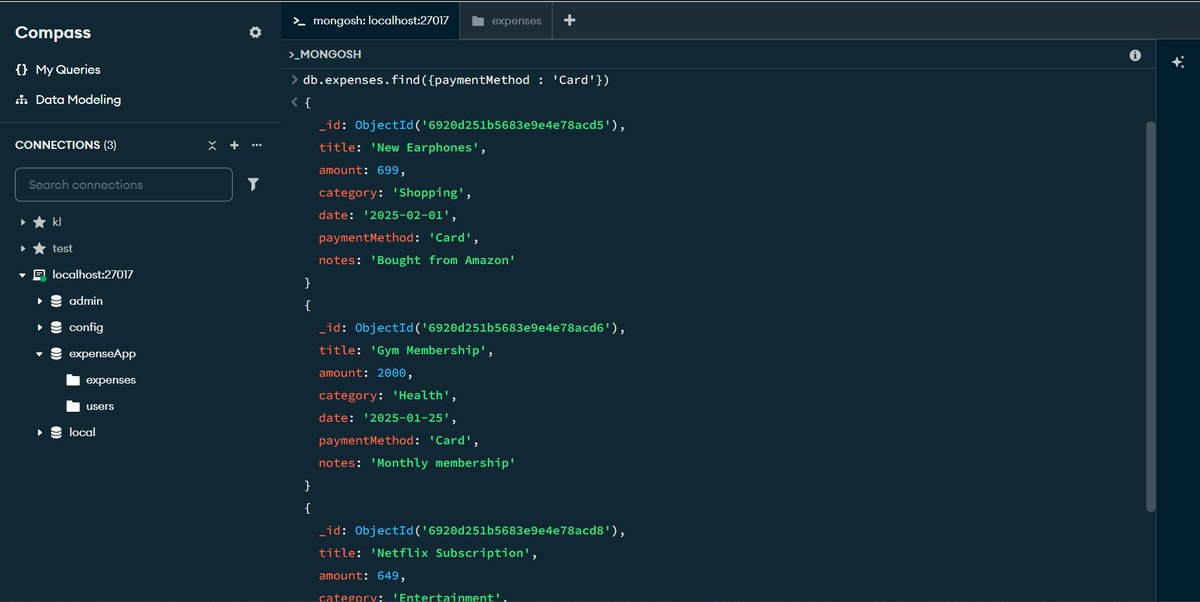Select the favorited test connection

click(62, 248)
